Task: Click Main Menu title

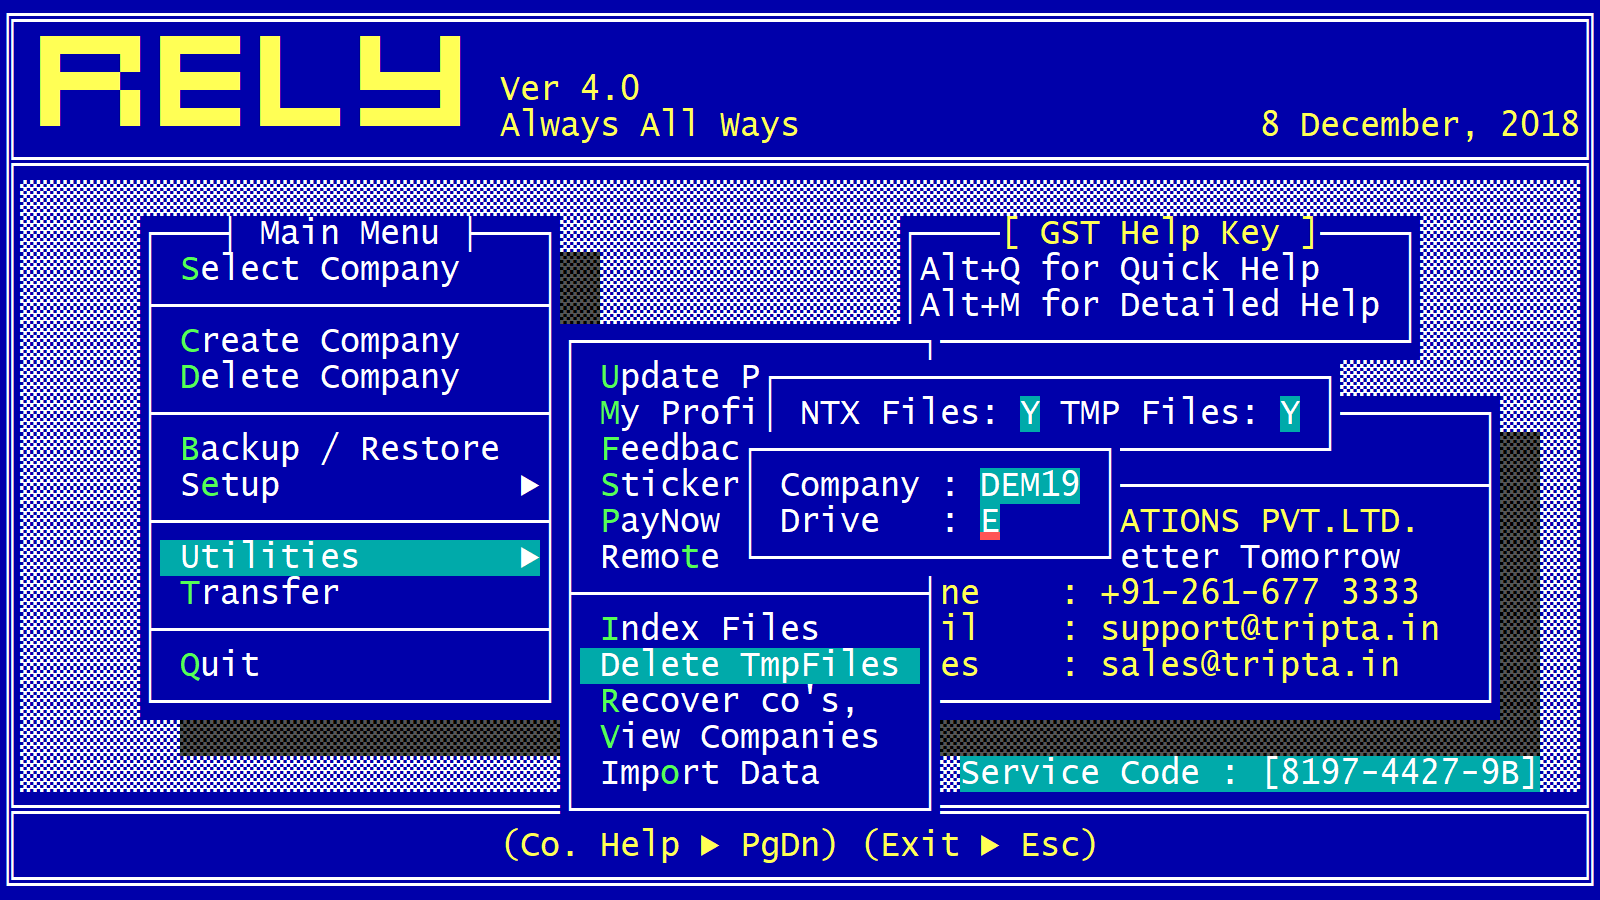Action: click(x=350, y=233)
